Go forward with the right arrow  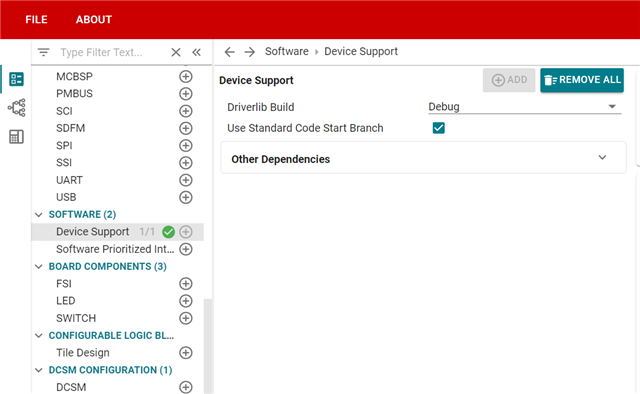(250, 52)
